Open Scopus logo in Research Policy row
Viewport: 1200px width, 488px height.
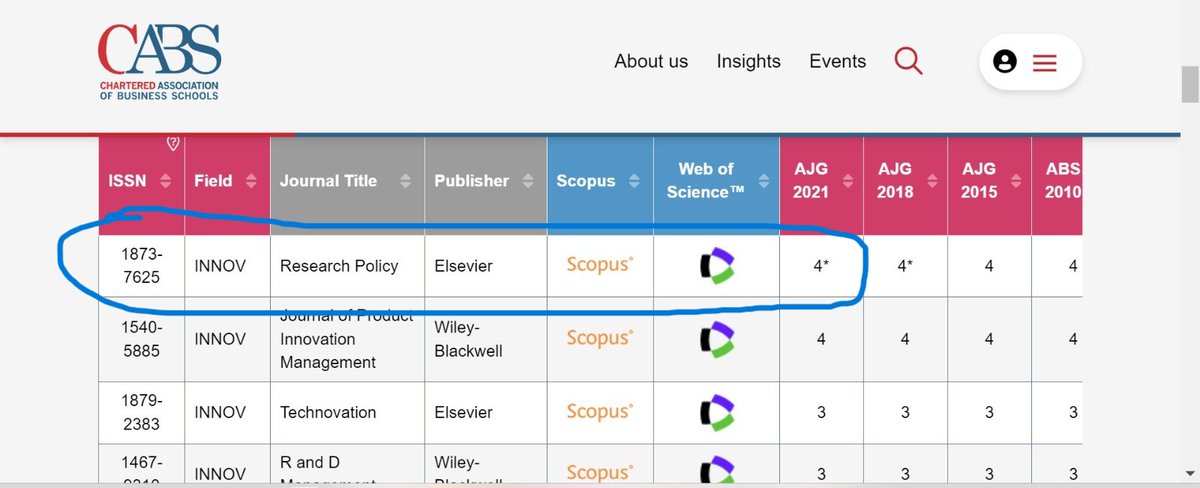[x=600, y=265]
